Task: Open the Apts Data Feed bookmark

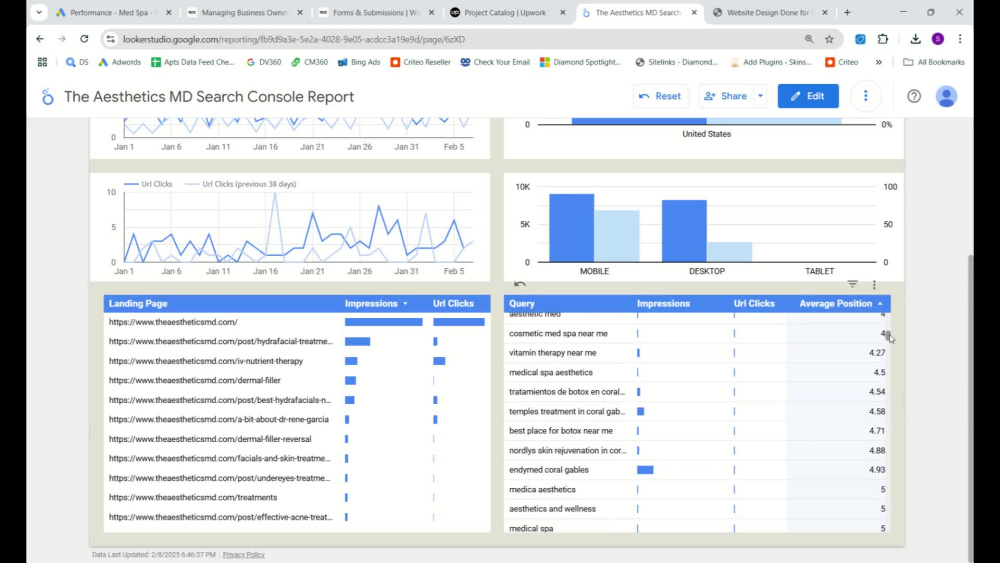Action: pyautogui.click(x=193, y=62)
